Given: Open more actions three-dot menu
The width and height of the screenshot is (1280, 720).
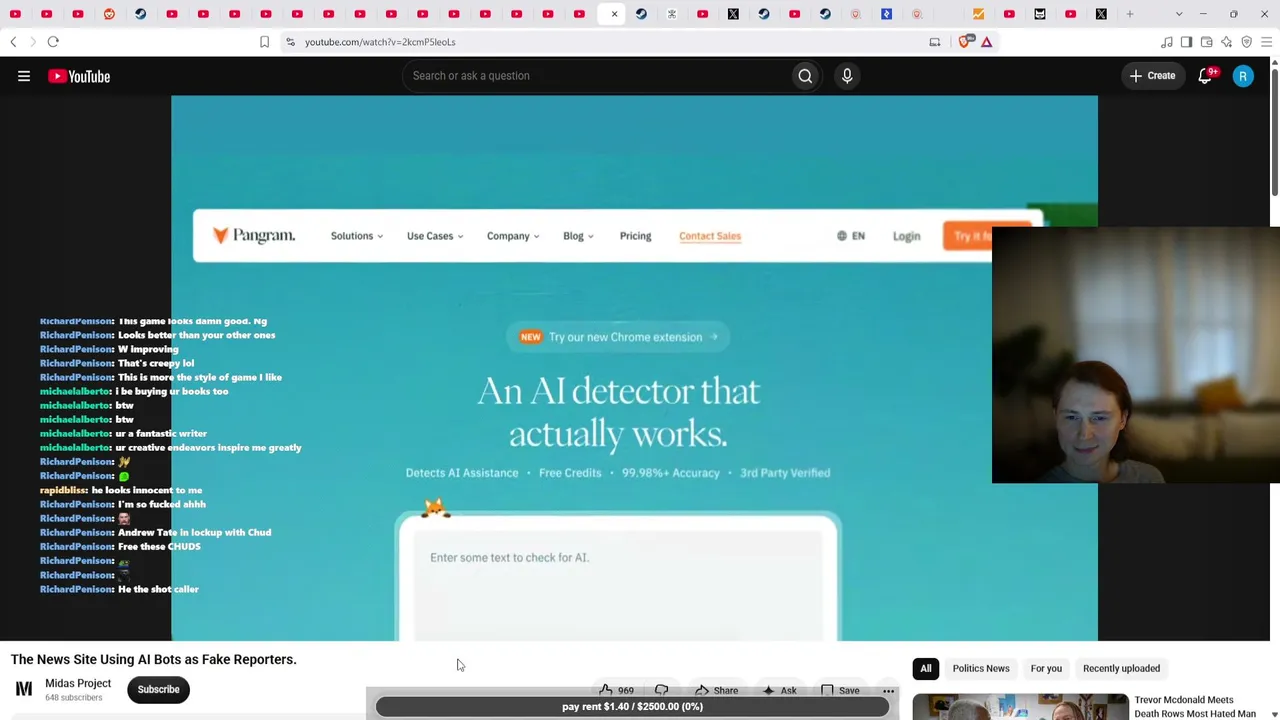Looking at the screenshot, I should [888, 690].
